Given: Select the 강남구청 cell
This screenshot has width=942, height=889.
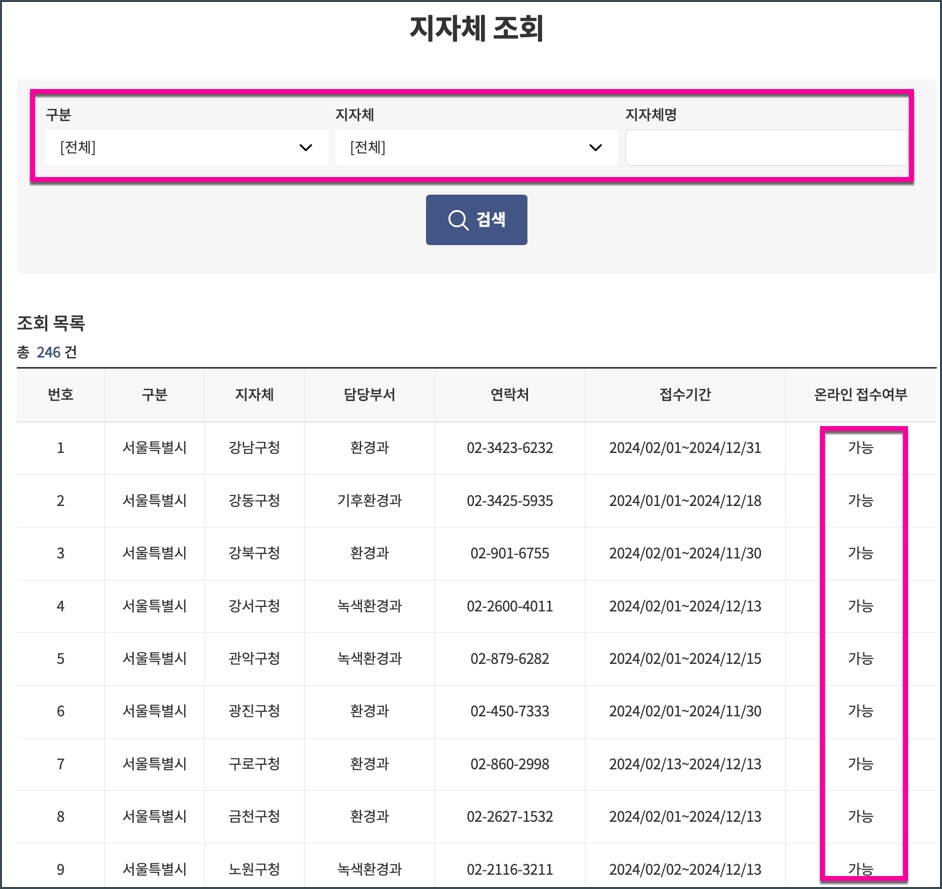Looking at the screenshot, I should 254,448.
